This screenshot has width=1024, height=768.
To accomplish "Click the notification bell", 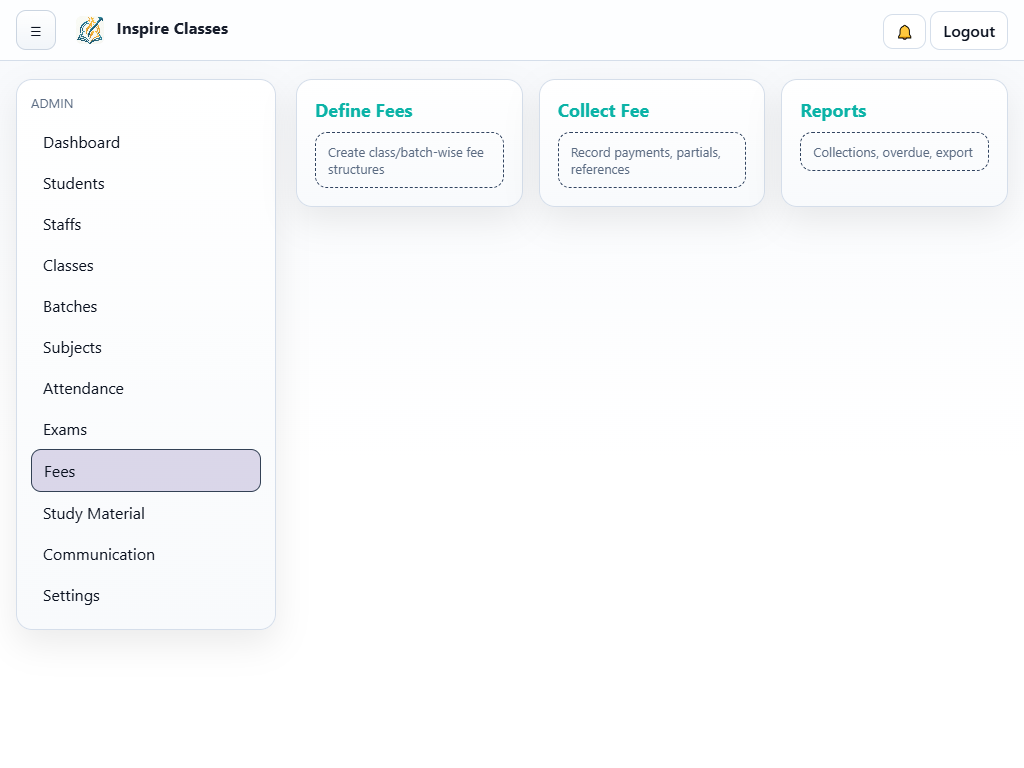I will coord(903,31).
